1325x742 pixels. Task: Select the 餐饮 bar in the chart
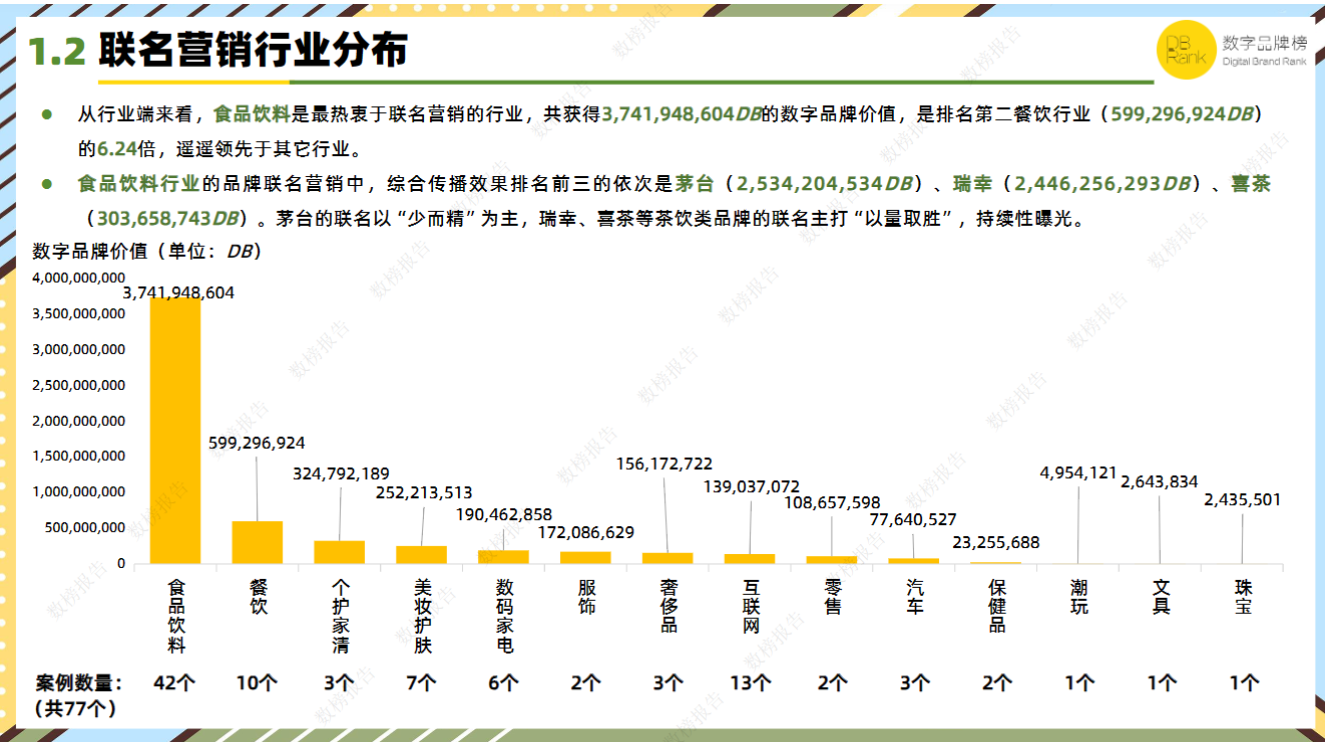click(x=258, y=542)
